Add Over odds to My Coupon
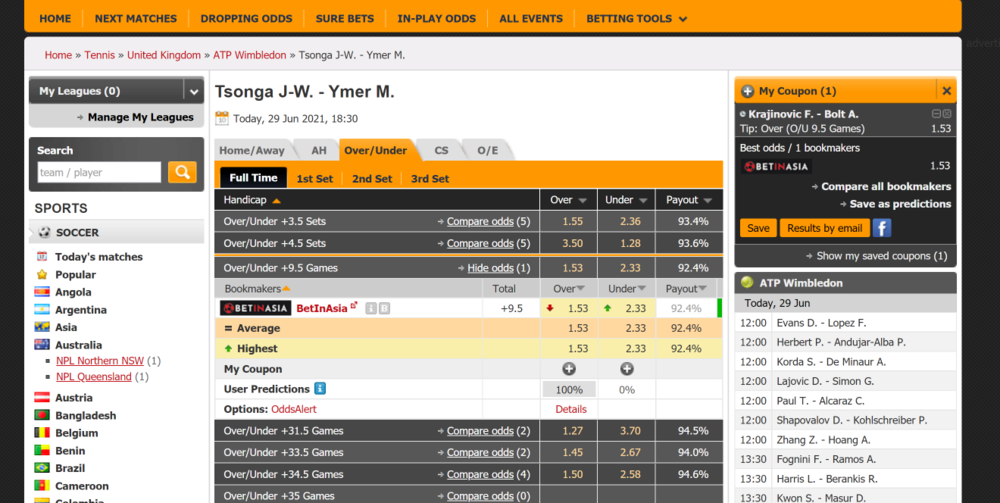This screenshot has height=503, width=1000. [x=569, y=369]
